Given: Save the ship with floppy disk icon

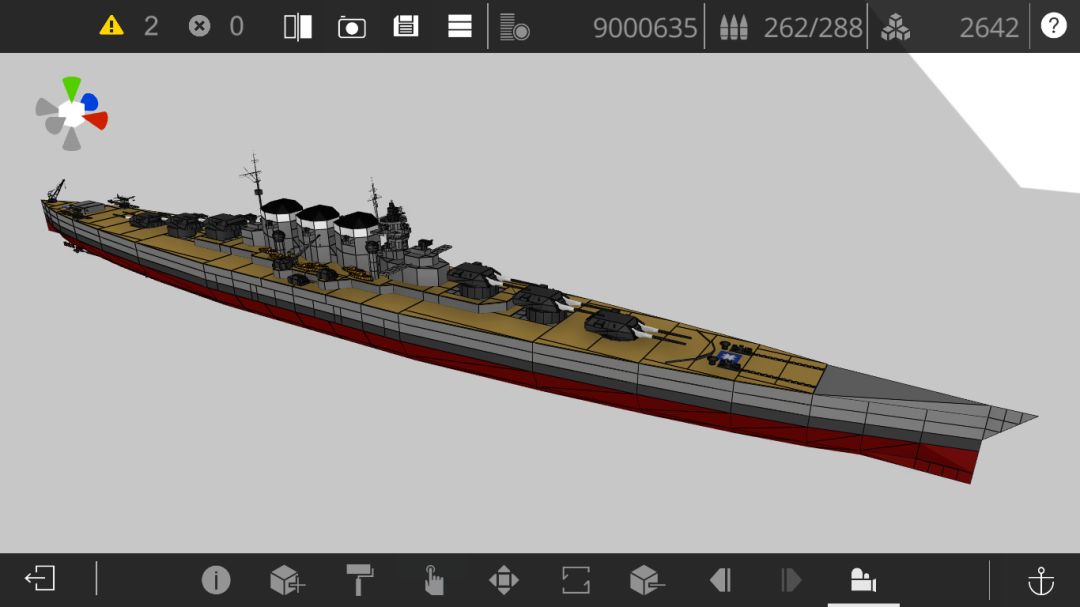Looking at the screenshot, I should [406, 27].
